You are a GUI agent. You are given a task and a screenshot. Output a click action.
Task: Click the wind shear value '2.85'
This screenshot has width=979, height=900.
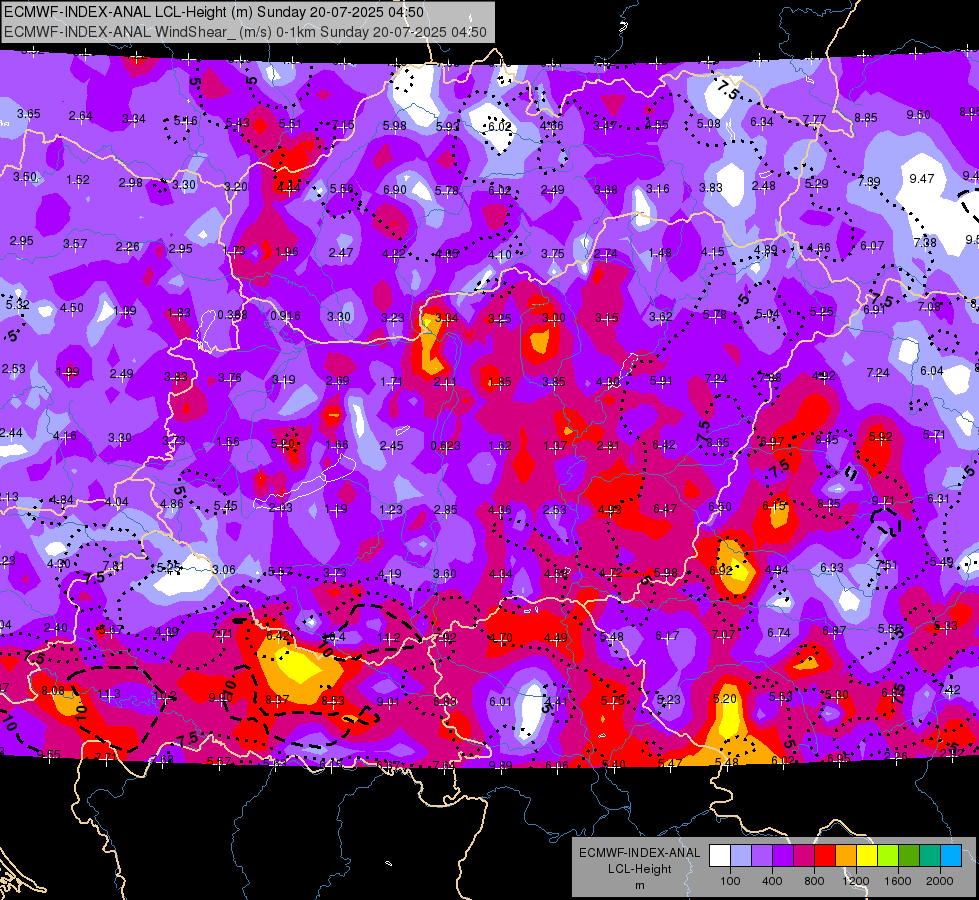(x=445, y=510)
